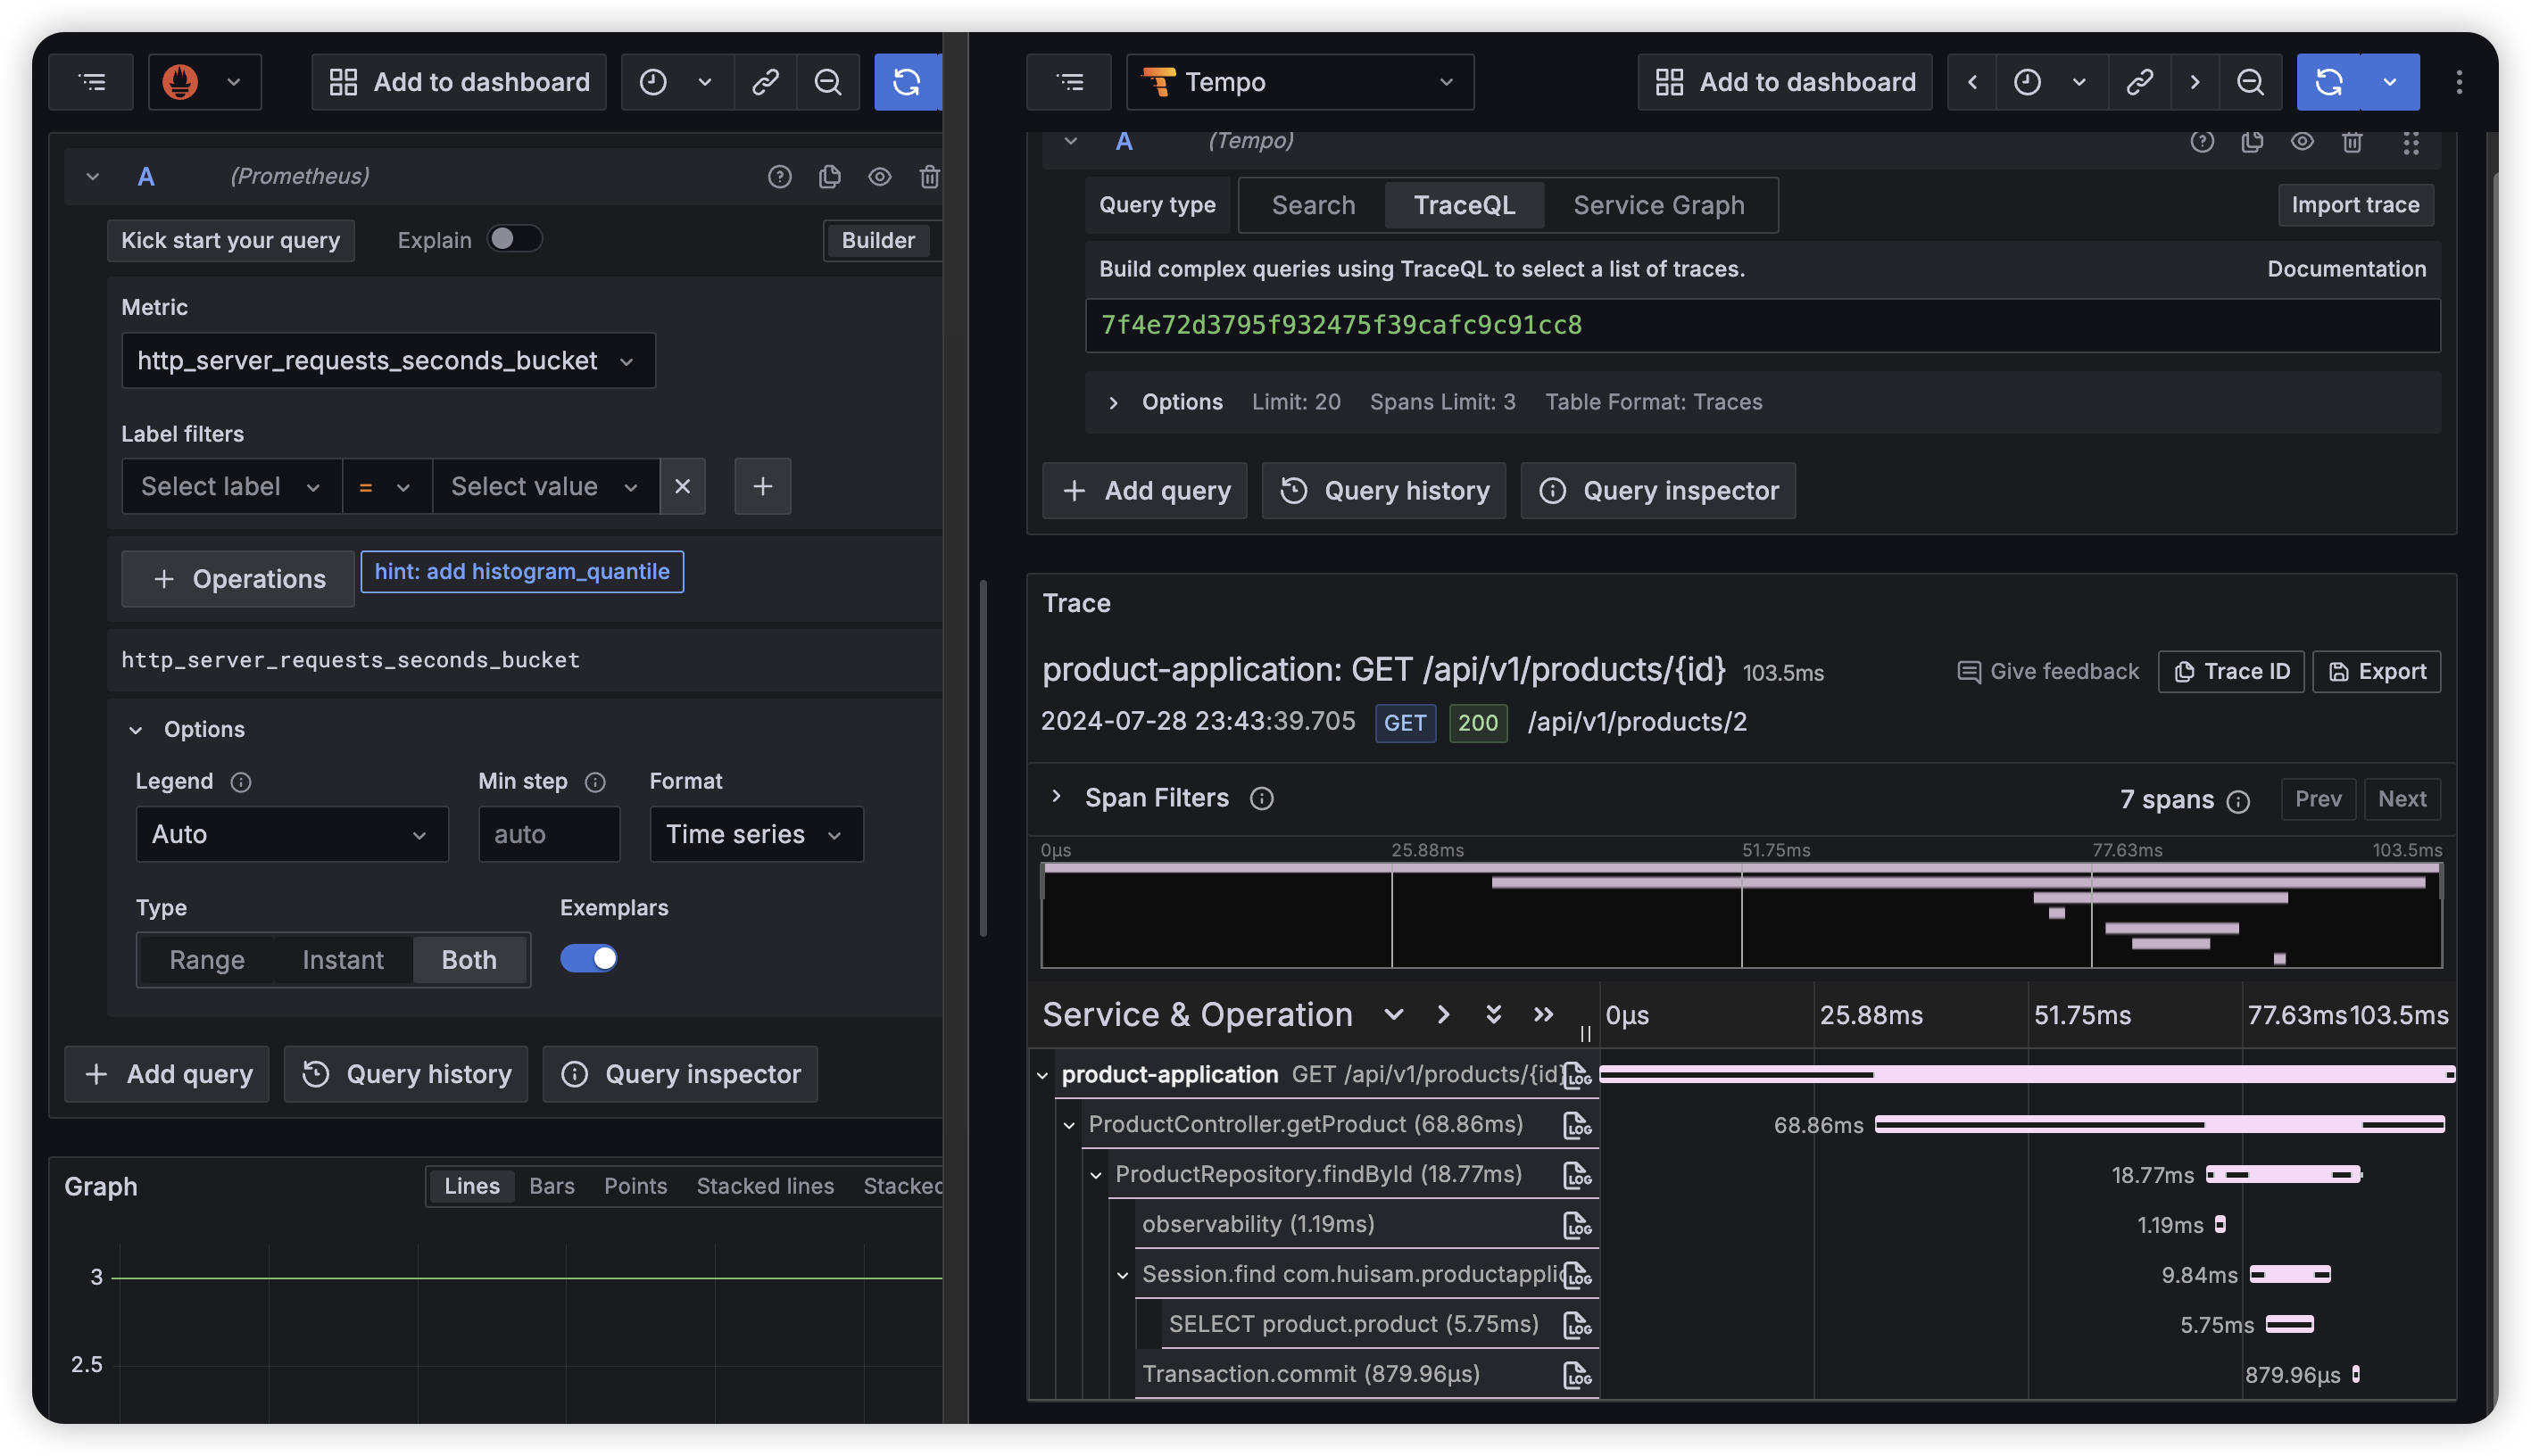Disable the Exemplars toggle
Viewport: 2531px width, 1456px height.
[x=588, y=958]
